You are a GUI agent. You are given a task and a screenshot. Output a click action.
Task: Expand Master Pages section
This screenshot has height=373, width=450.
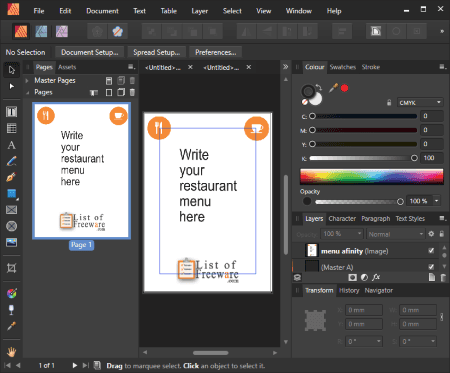(27, 80)
